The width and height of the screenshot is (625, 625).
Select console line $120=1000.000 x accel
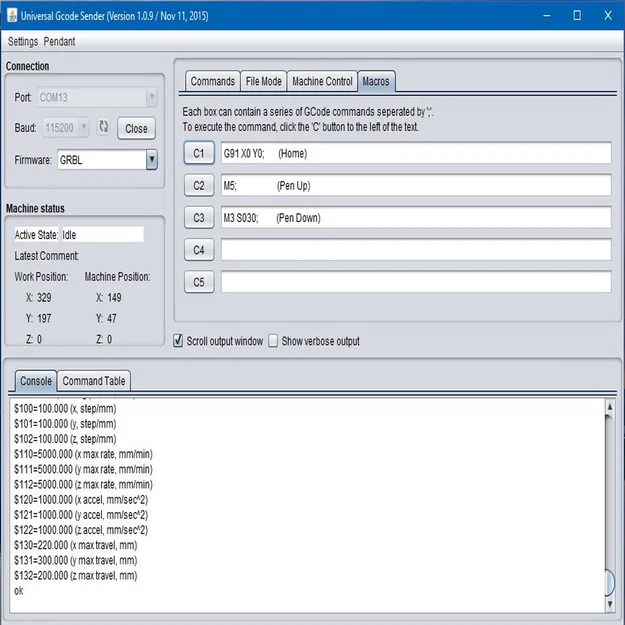(x=81, y=499)
